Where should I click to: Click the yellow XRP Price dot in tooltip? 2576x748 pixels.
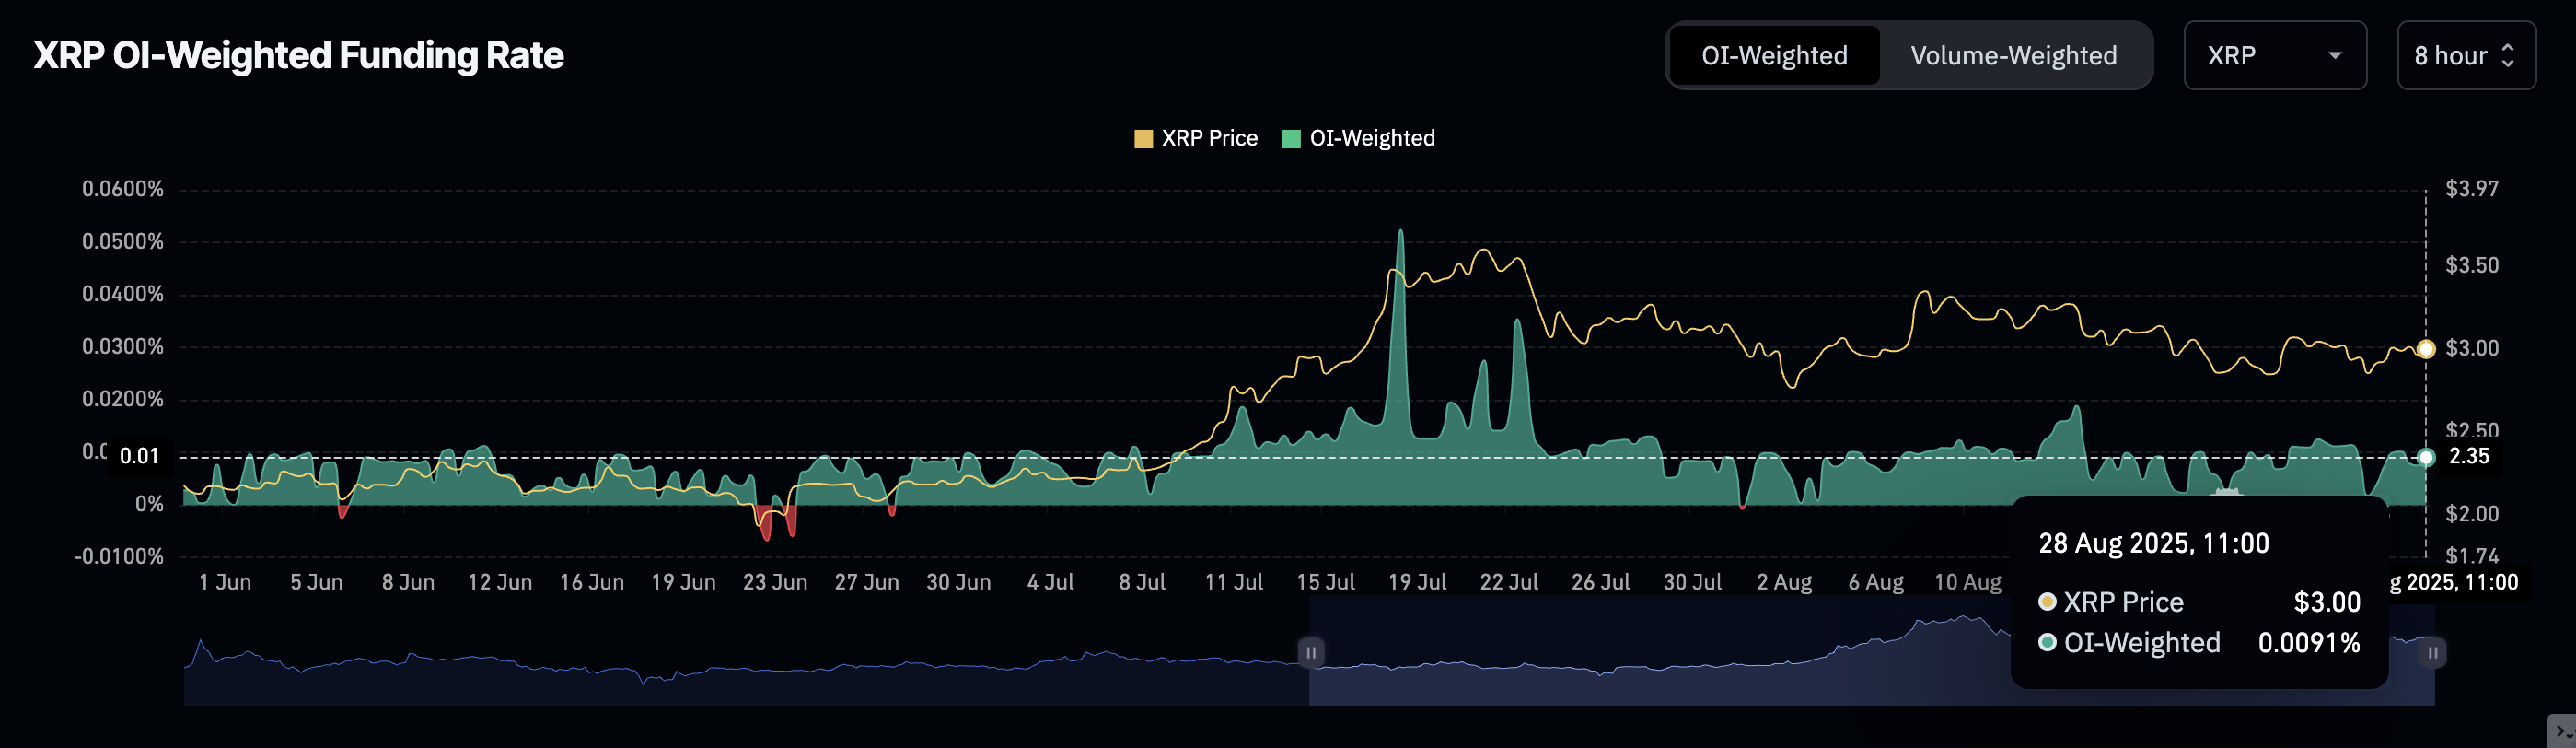2047,602
